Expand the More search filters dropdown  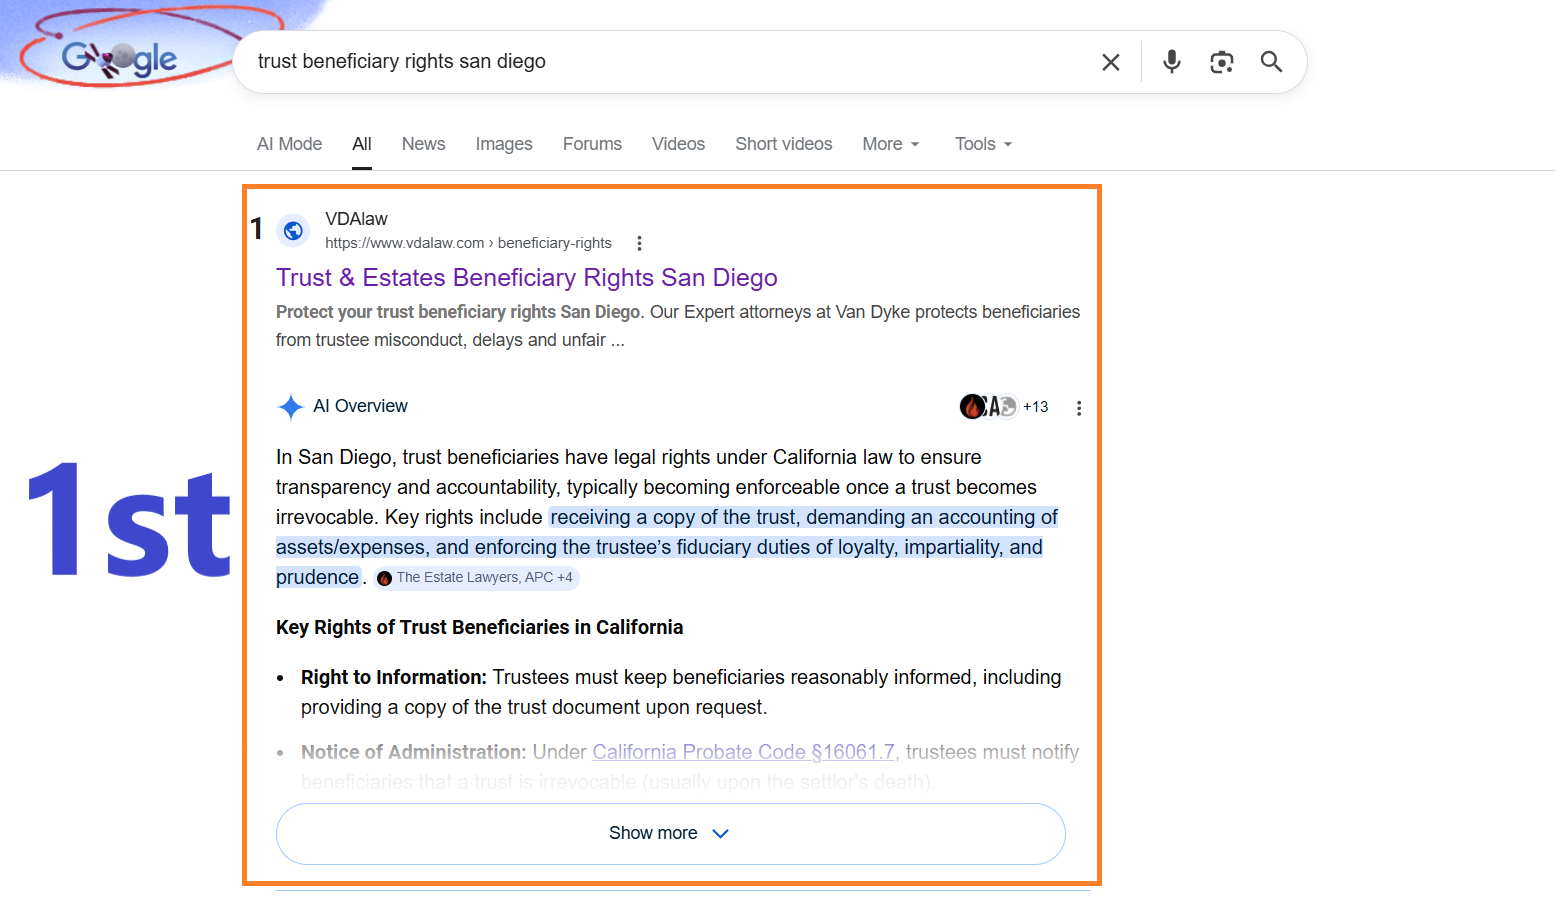(x=890, y=144)
